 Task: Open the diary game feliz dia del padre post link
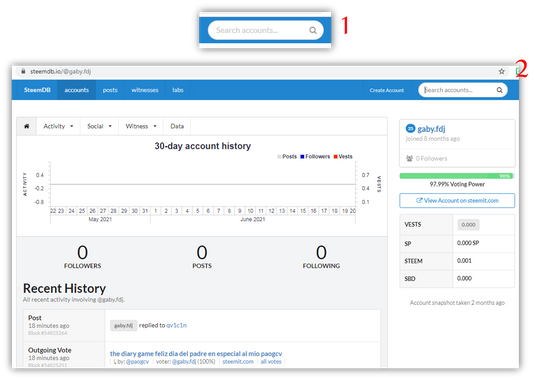(x=196, y=354)
